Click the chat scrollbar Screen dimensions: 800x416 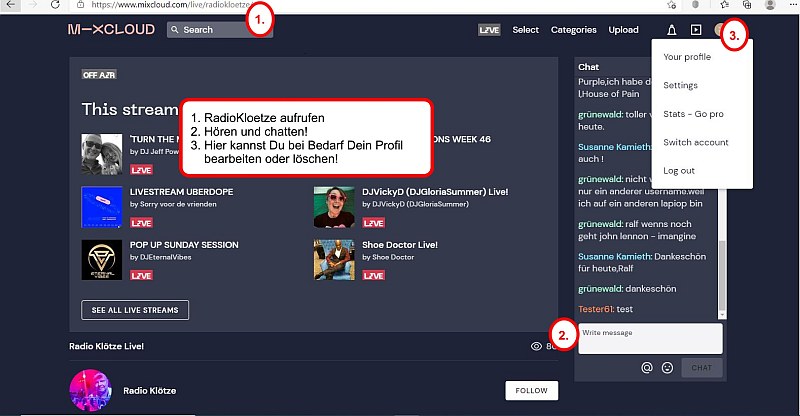(x=721, y=278)
